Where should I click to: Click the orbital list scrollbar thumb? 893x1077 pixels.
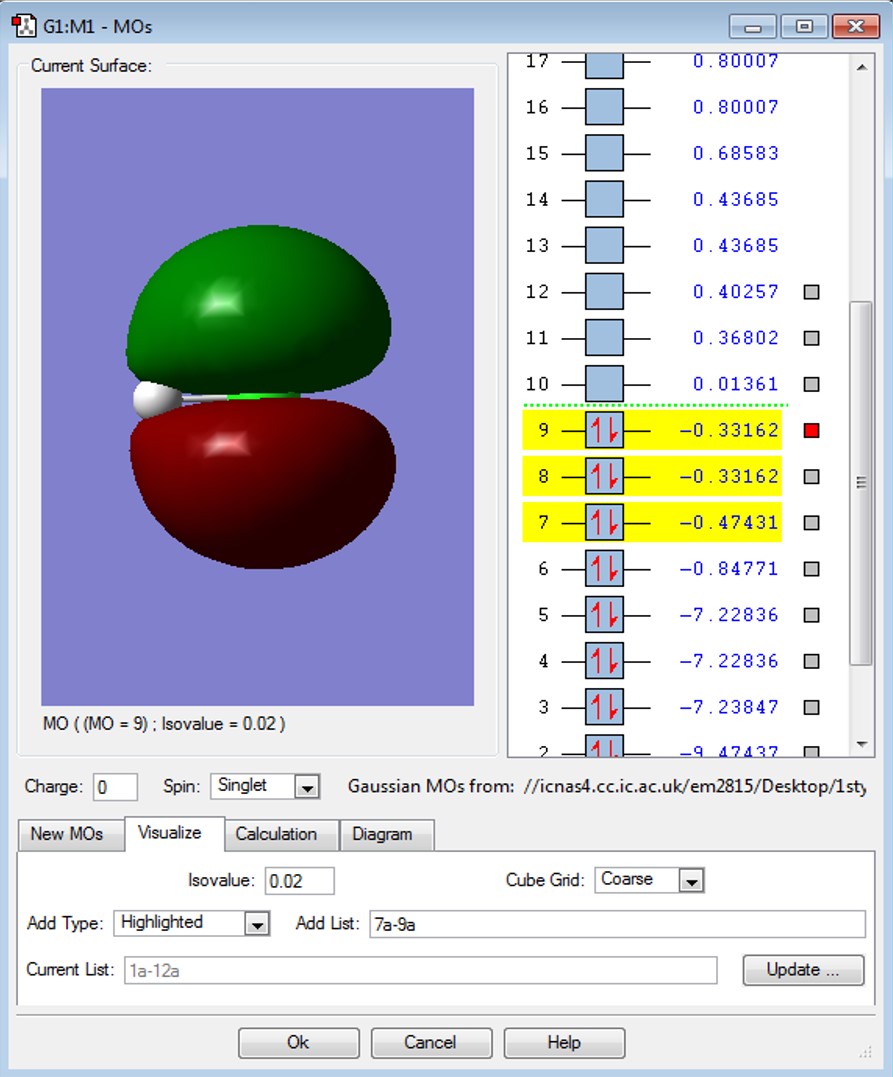861,483
